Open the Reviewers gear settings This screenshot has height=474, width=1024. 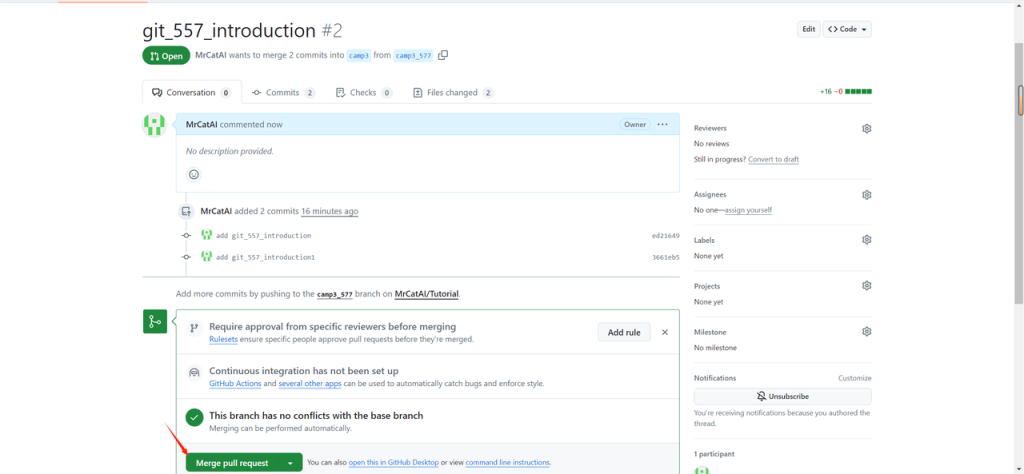click(867, 129)
